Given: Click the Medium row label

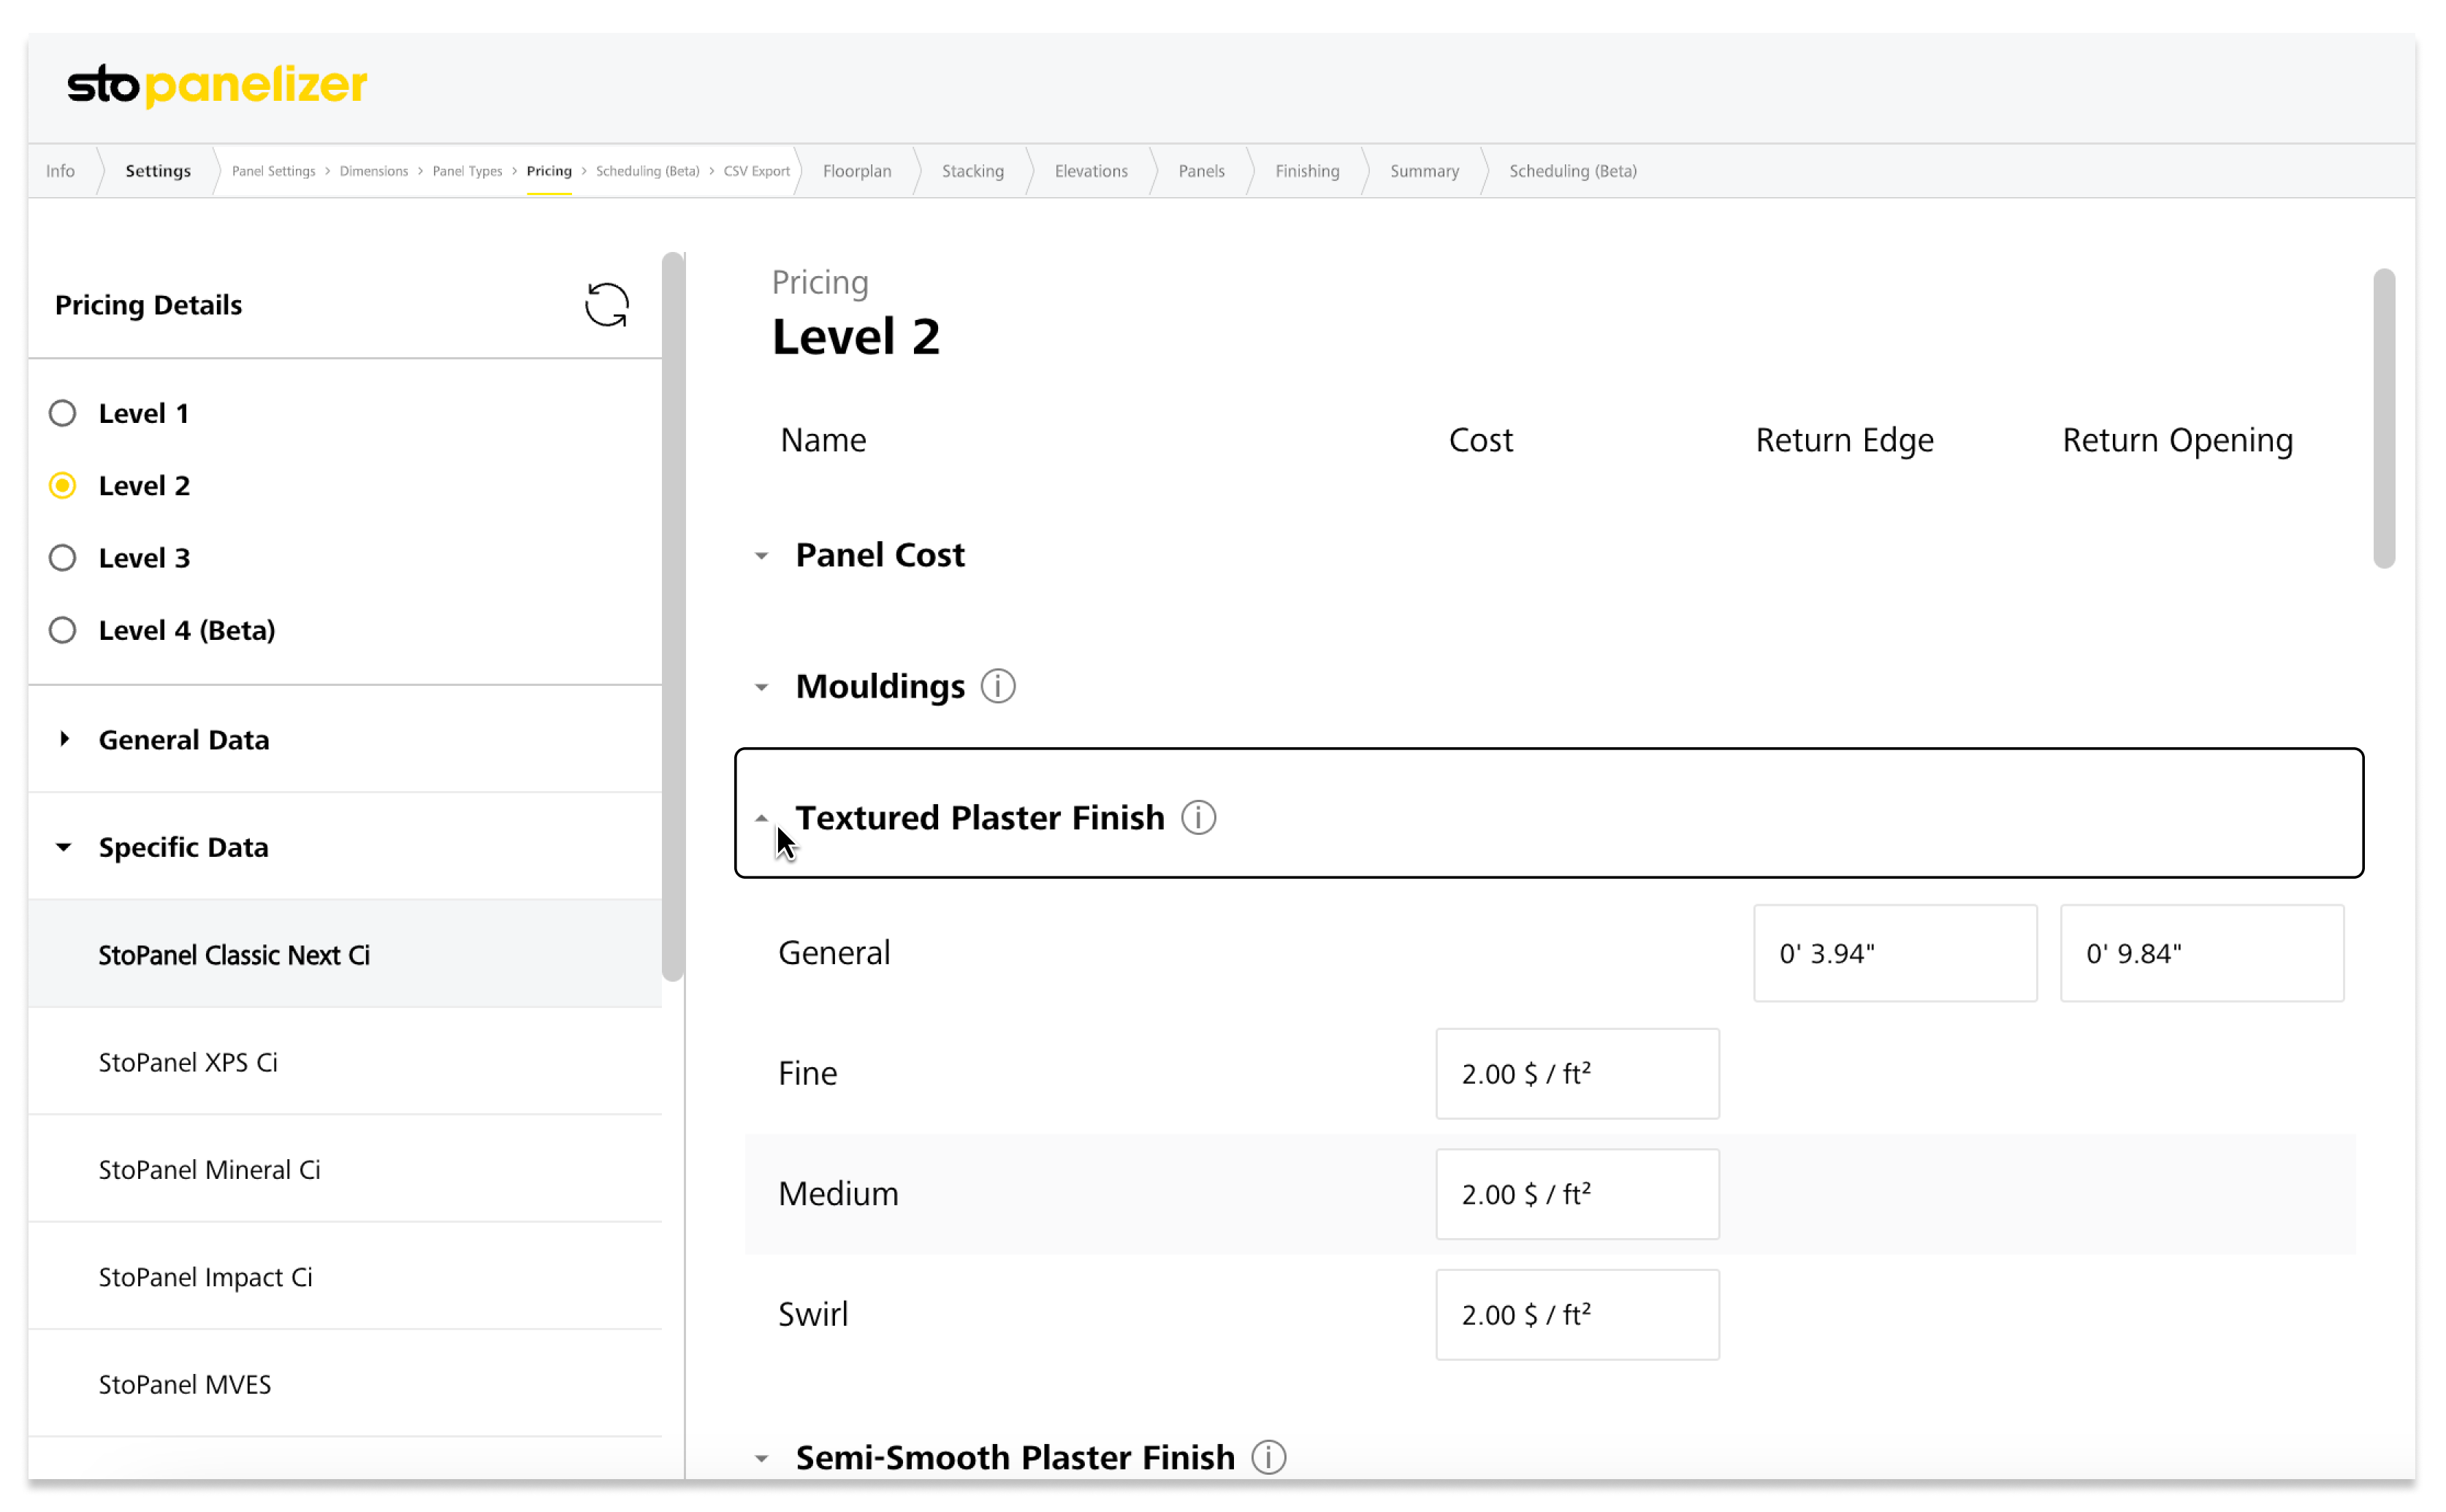Looking at the screenshot, I should [838, 1193].
